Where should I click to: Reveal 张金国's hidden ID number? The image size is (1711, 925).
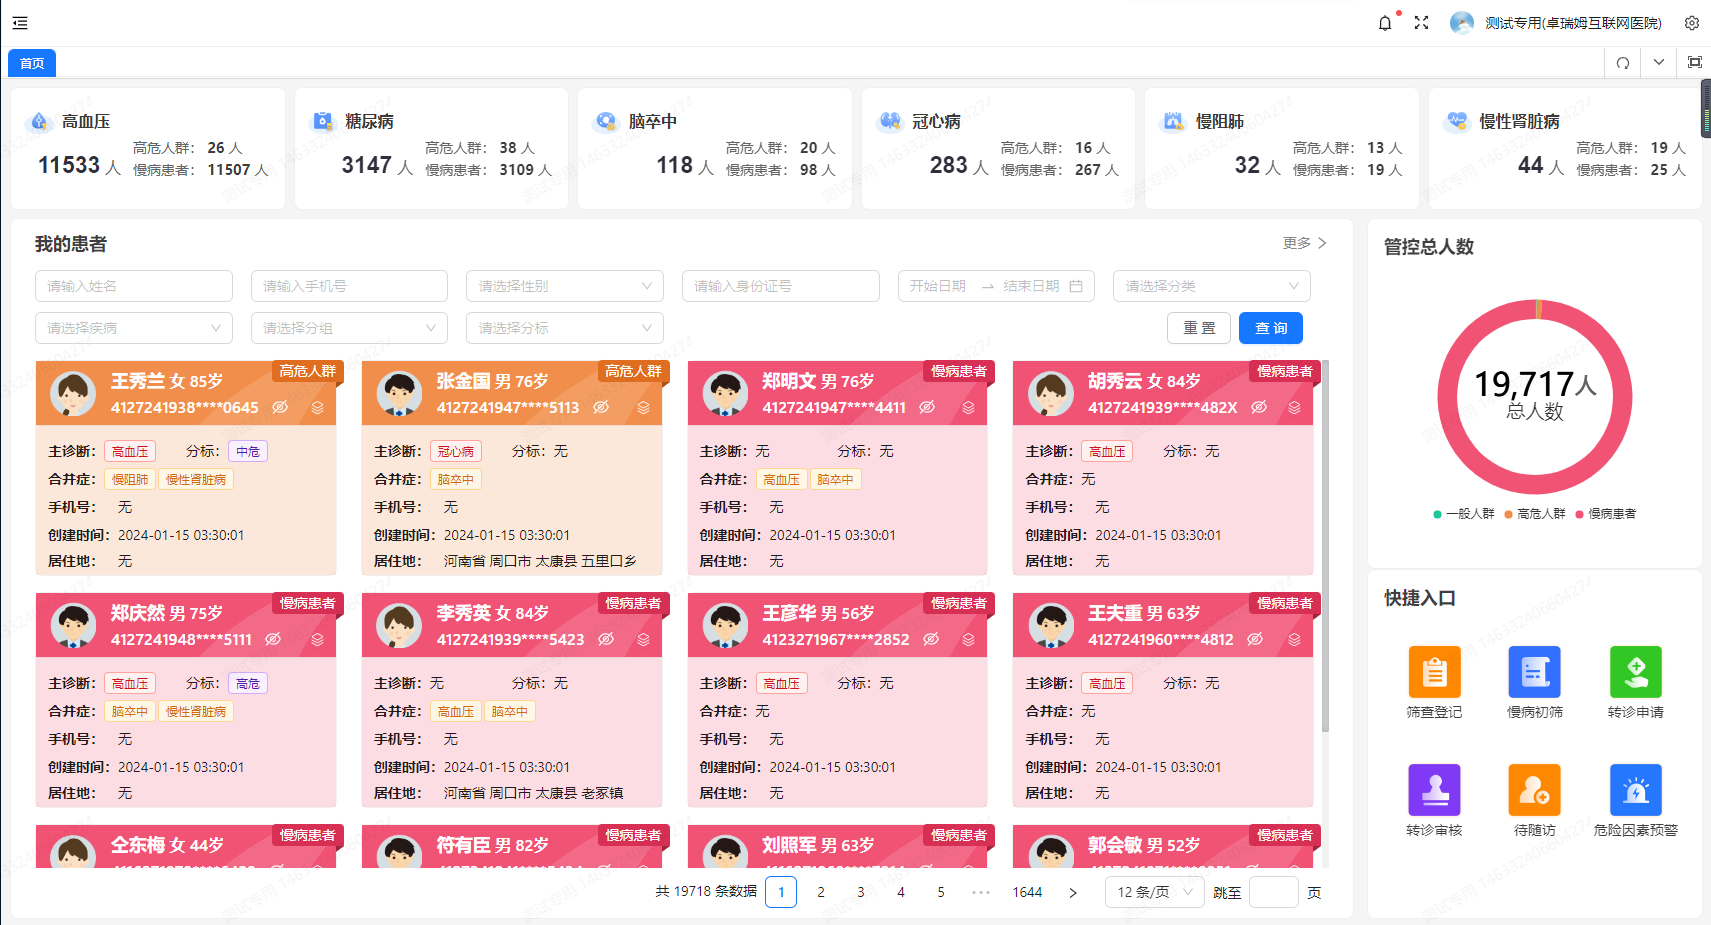pyautogui.click(x=601, y=407)
